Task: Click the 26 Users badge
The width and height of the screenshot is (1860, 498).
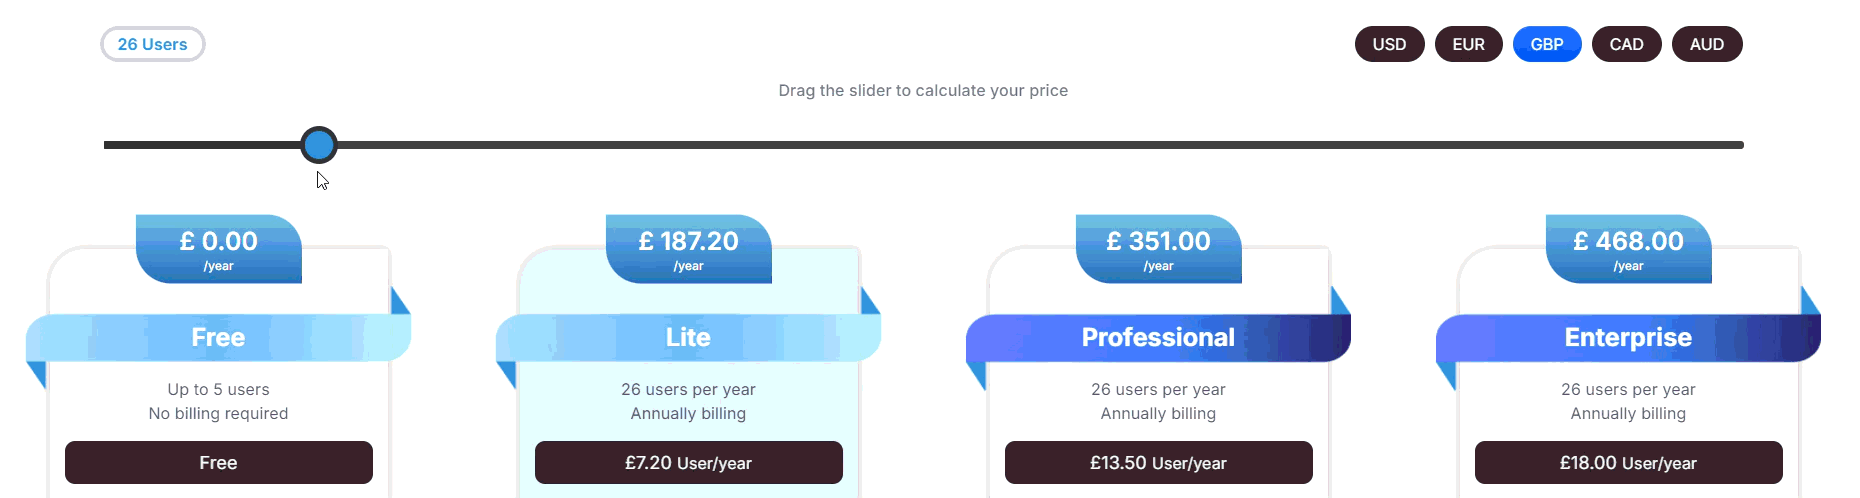Action: pos(152,44)
